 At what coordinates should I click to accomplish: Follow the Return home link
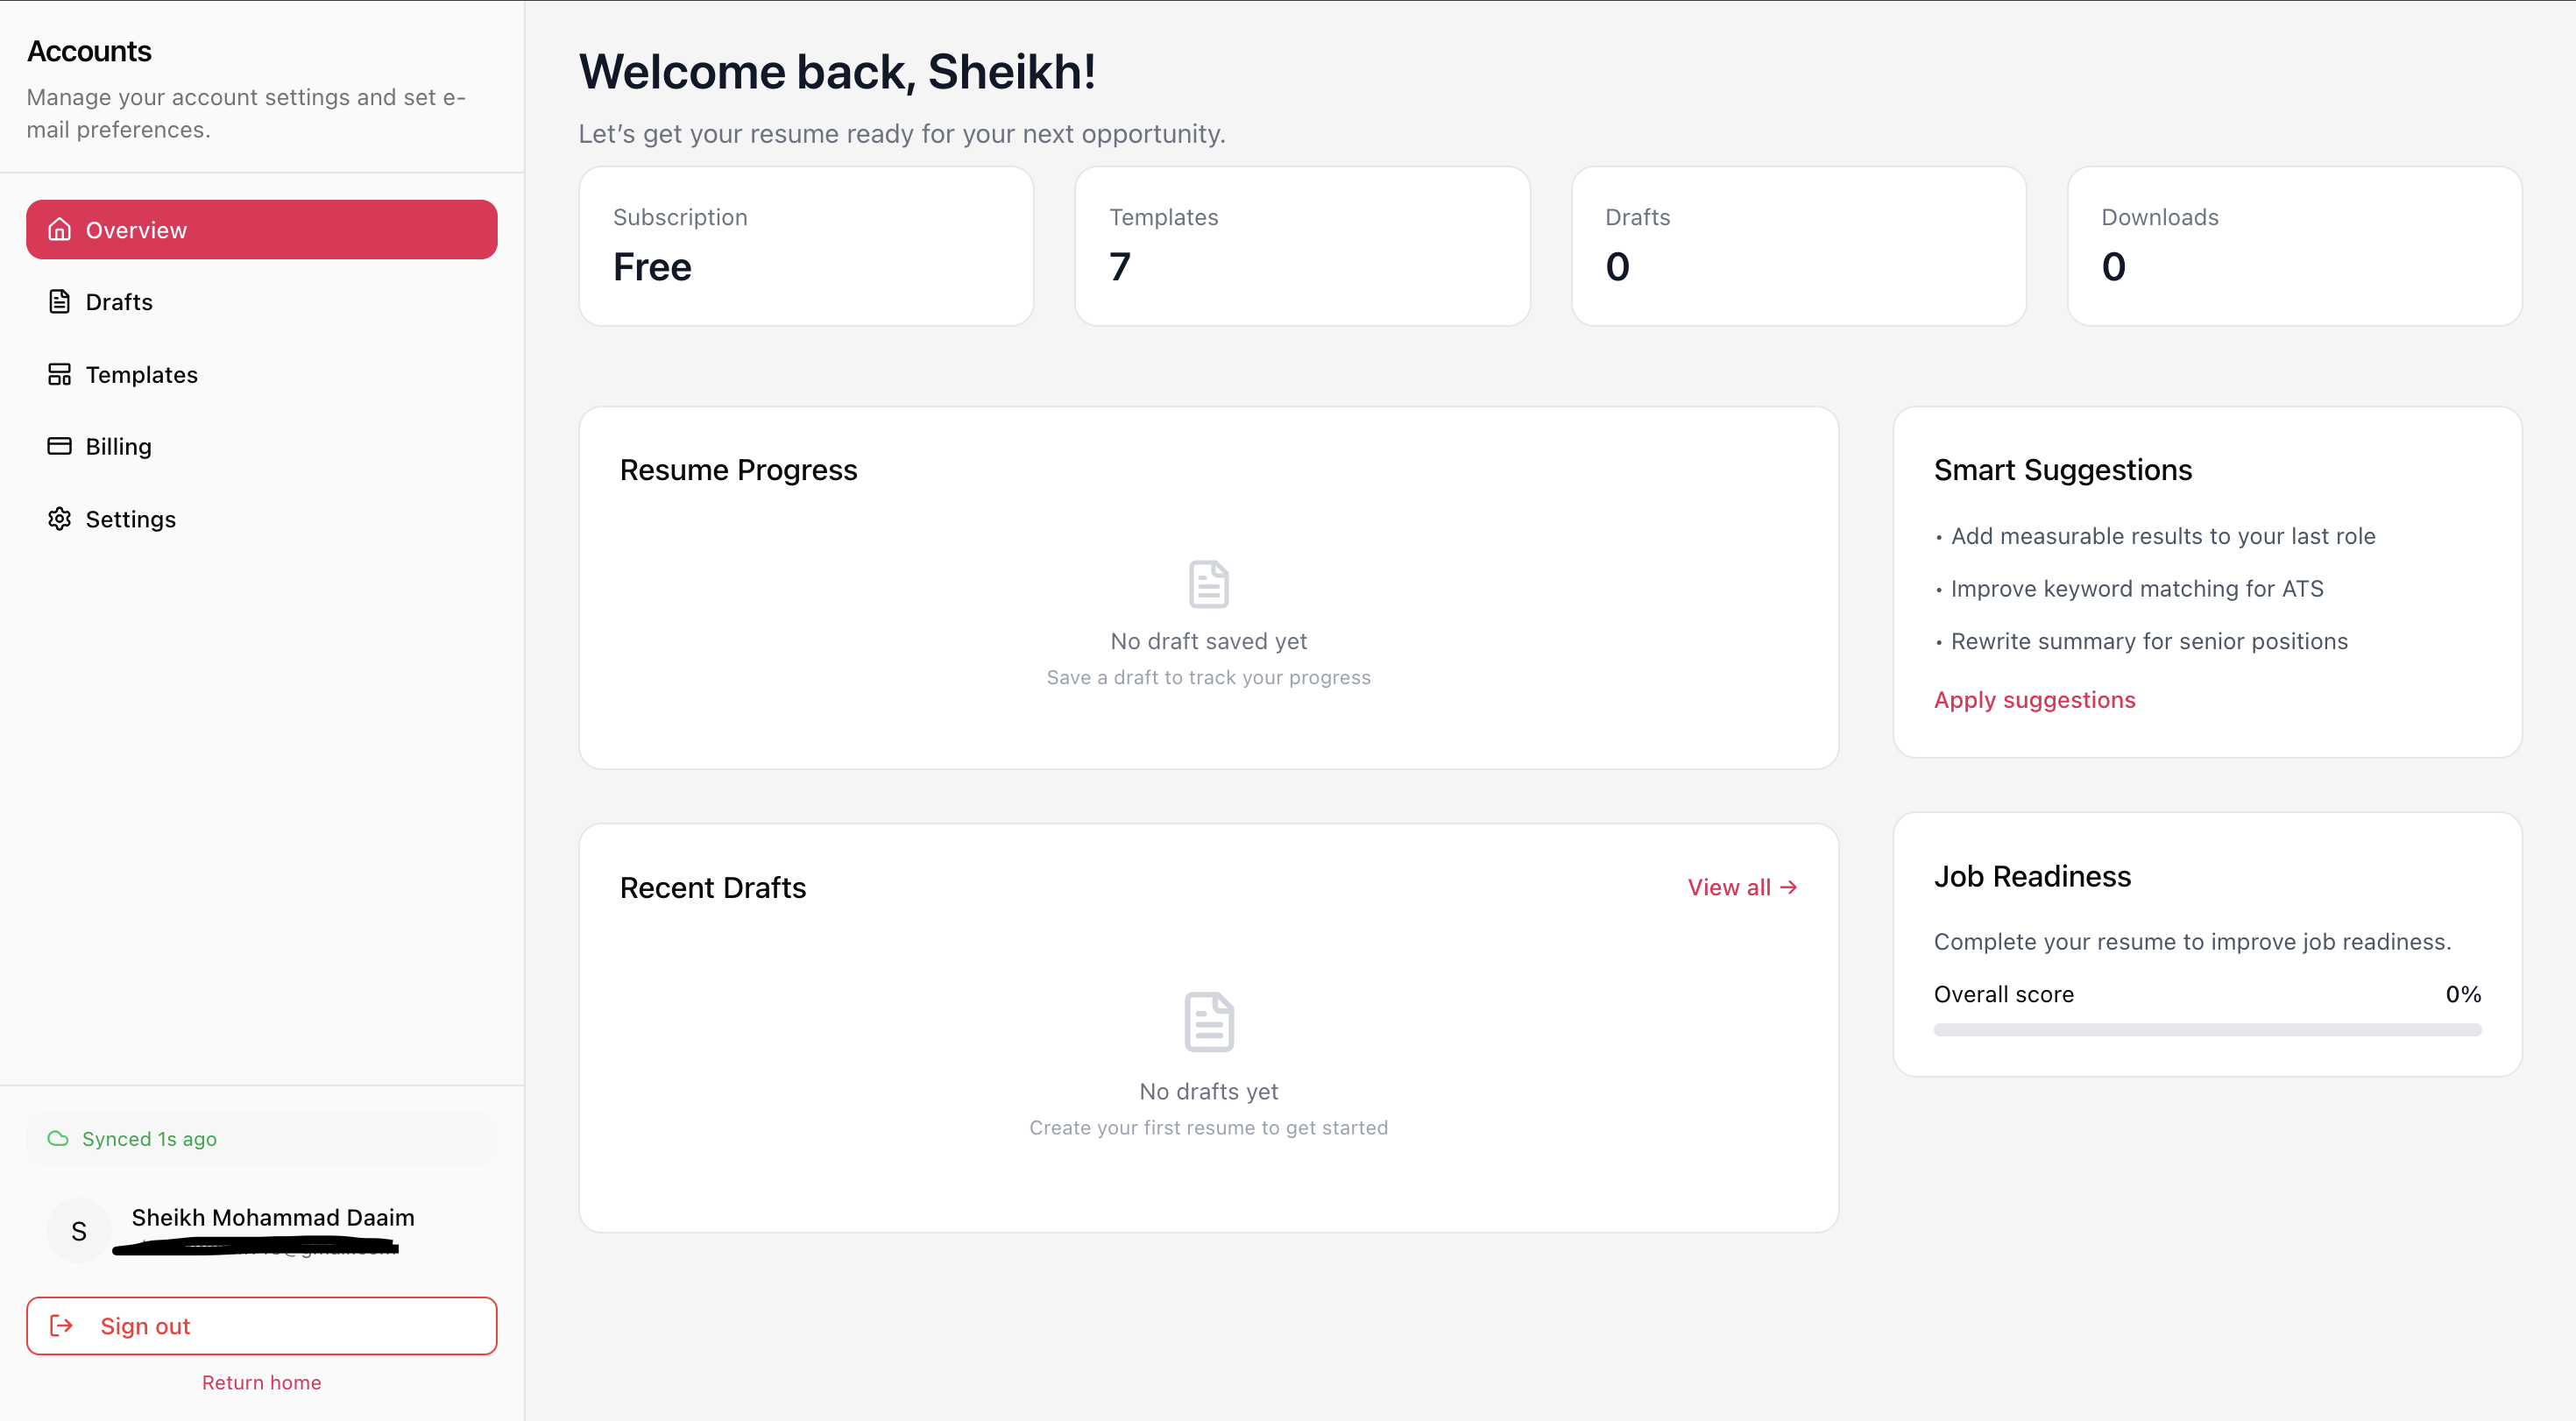(261, 1382)
